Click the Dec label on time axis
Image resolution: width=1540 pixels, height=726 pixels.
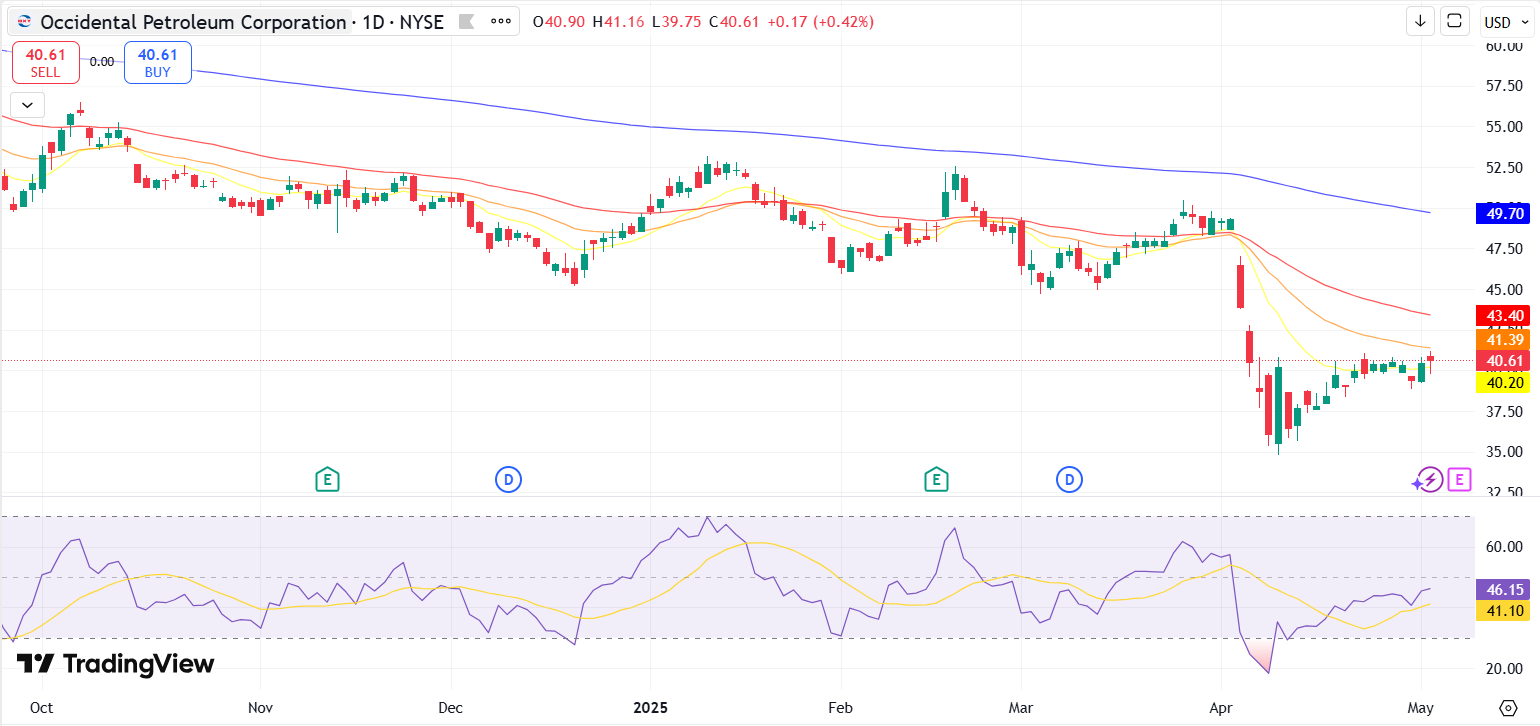[x=451, y=708]
